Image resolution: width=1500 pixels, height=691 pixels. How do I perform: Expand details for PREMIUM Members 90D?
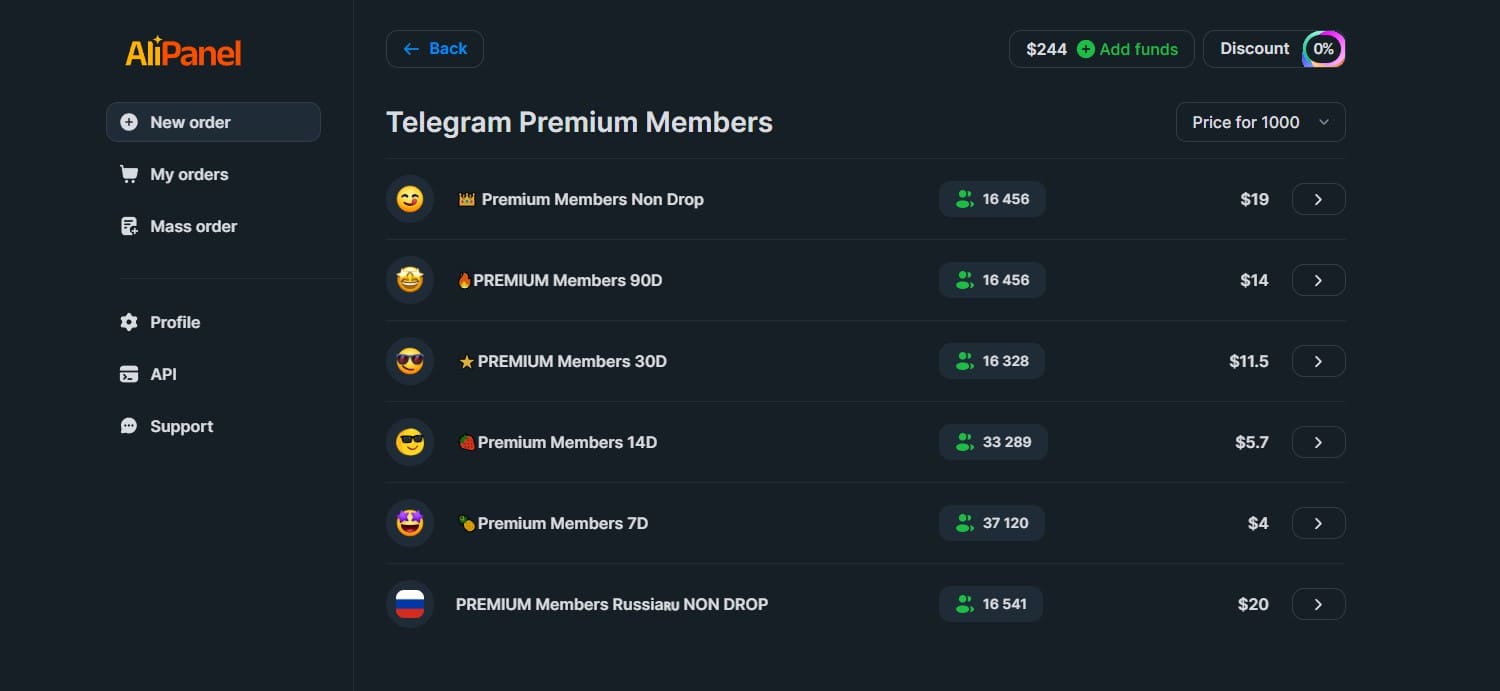click(x=1318, y=280)
